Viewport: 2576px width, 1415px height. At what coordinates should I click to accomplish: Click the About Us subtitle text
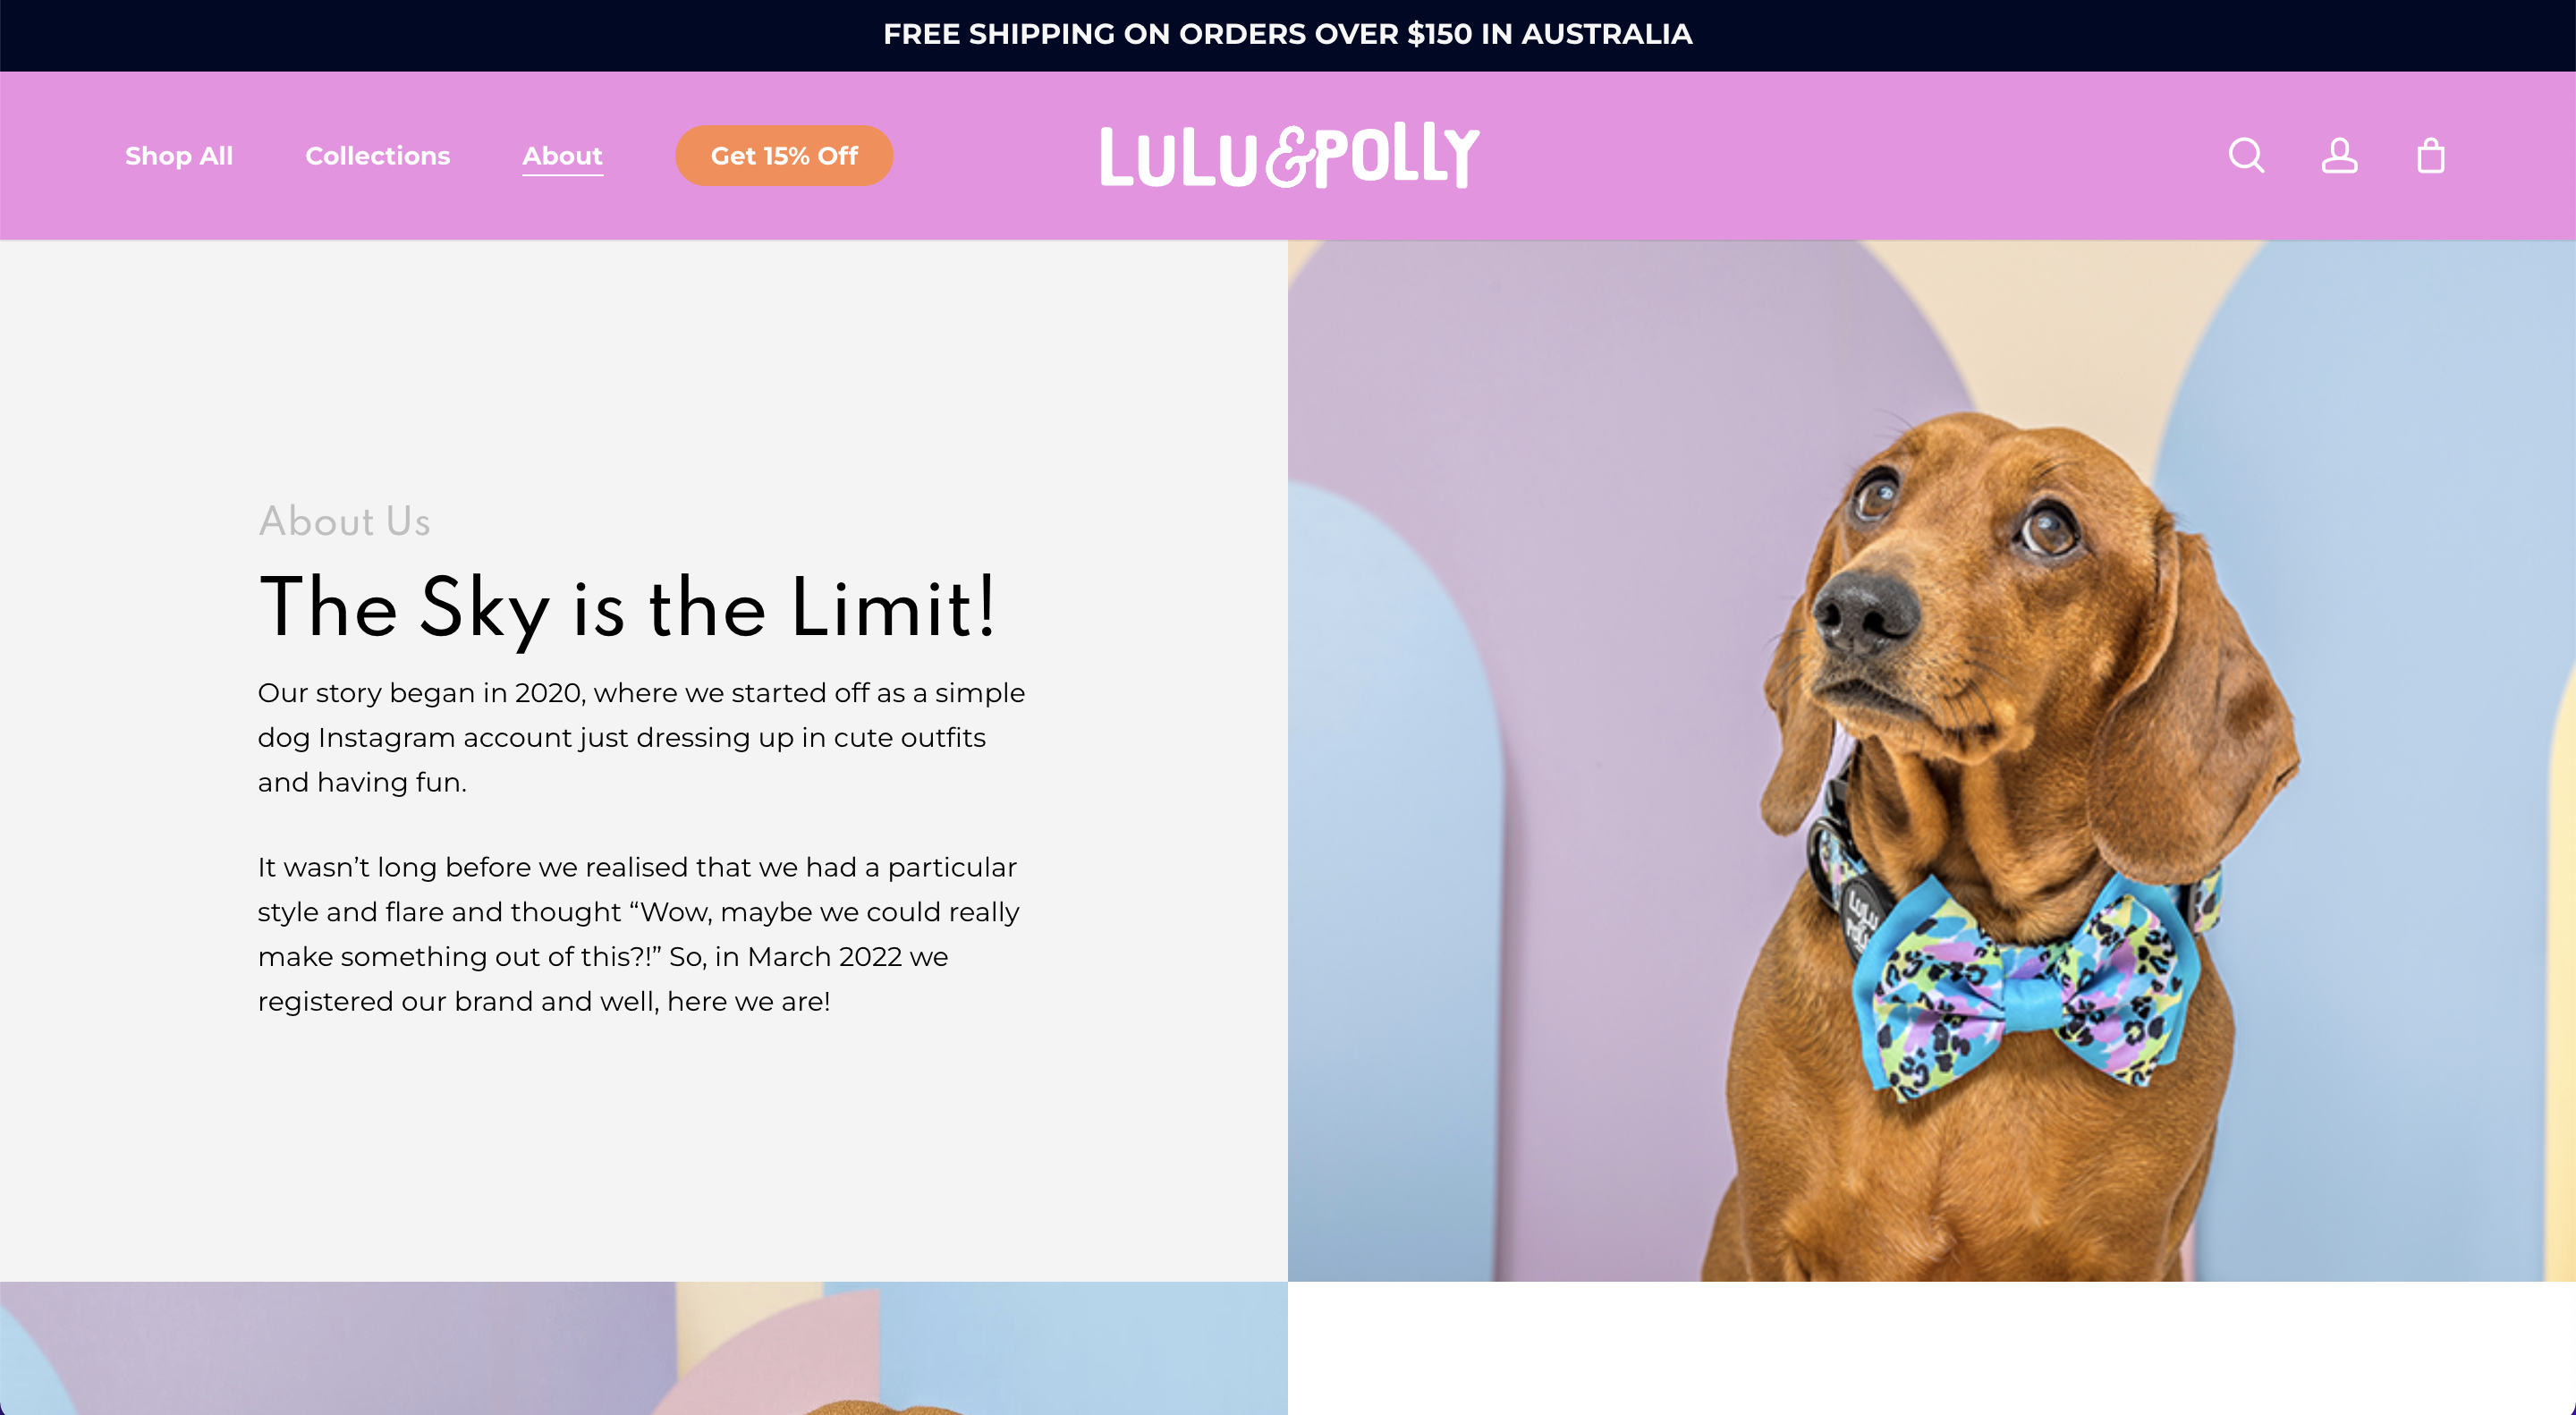click(x=344, y=521)
